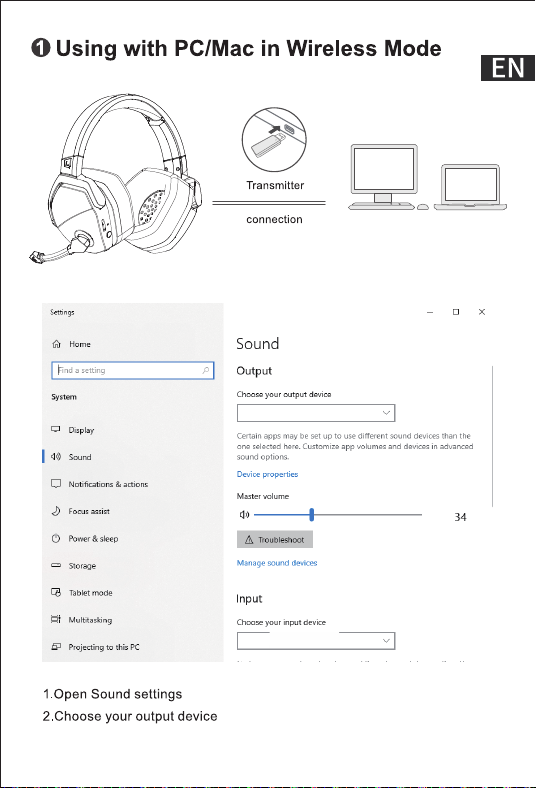Click the Sound speaker icon in sidebar
Screen dimensions: 536x788
[x=56, y=457]
